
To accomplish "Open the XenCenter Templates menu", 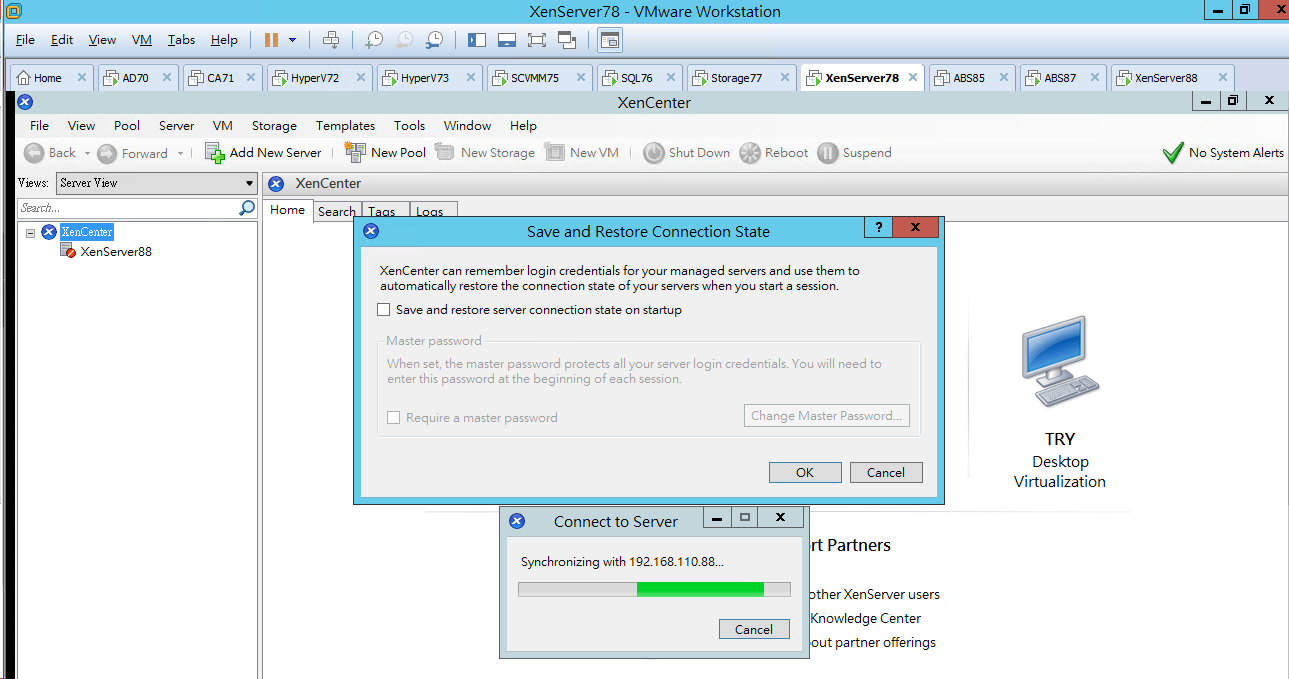I will pyautogui.click(x=345, y=126).
